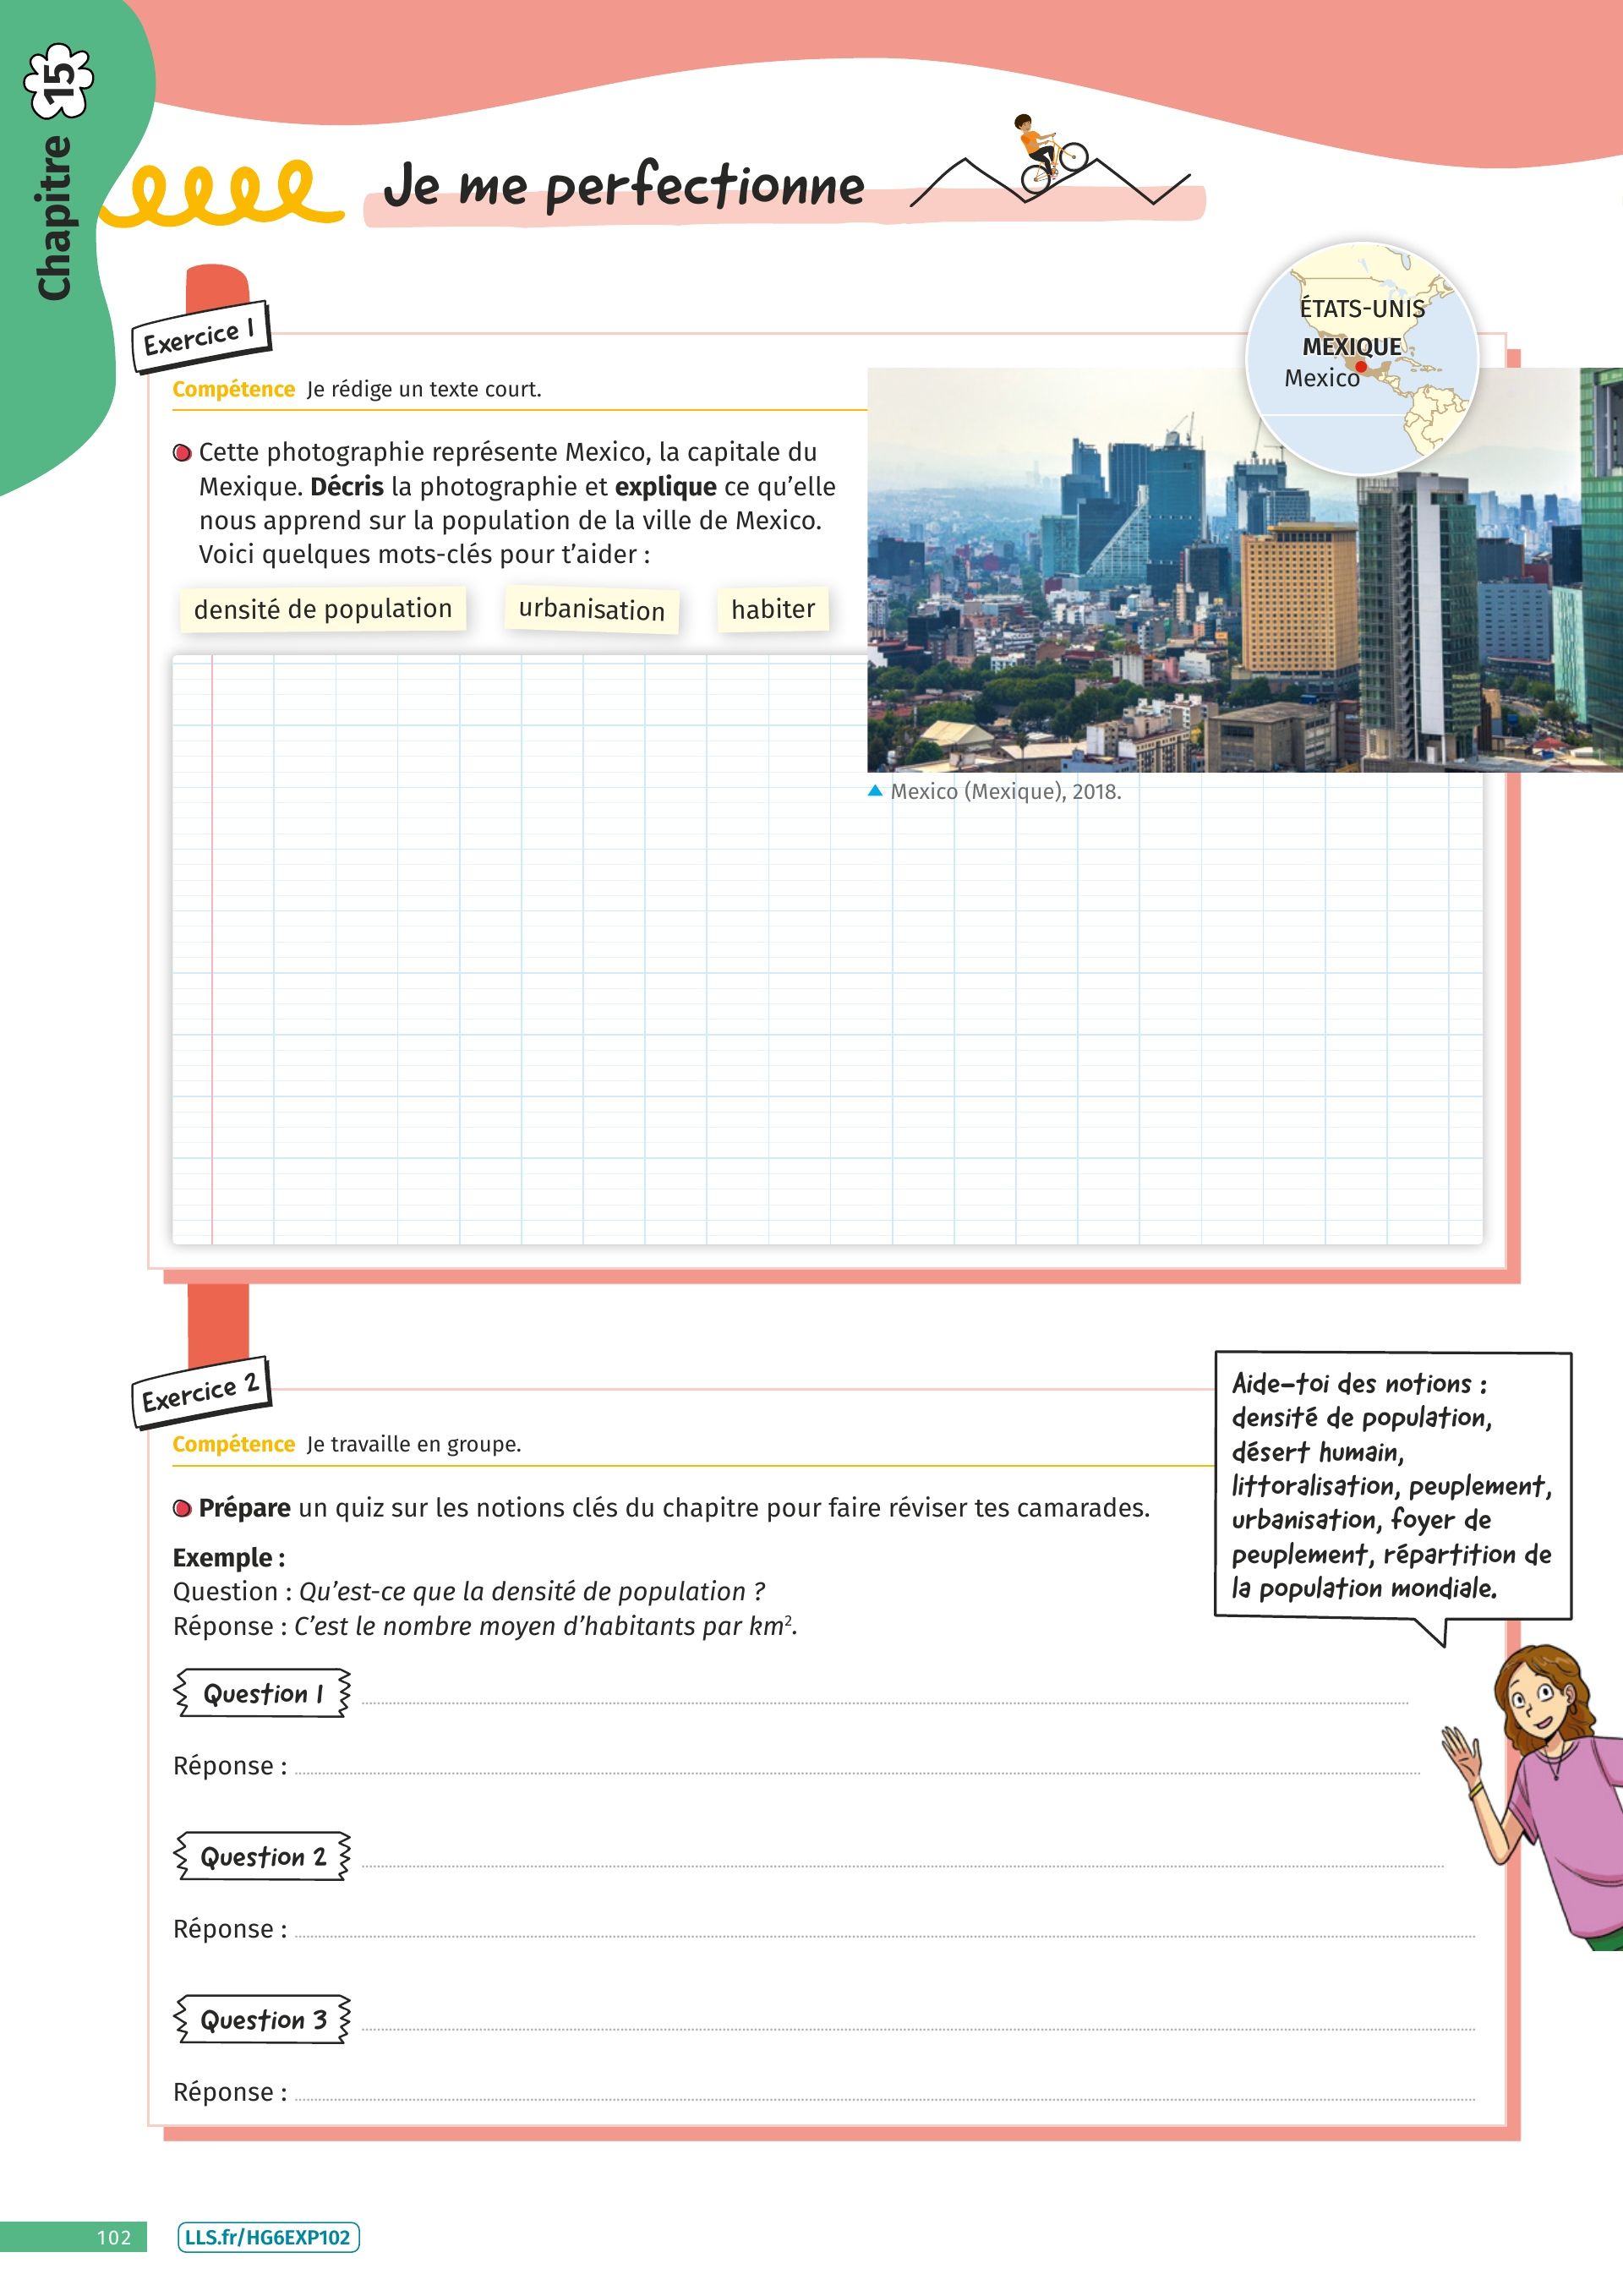Viewport: 1623px width, 2296px height.
Task: Select the 'urbanisation' keyword tag
Action: tap(591, 610)
